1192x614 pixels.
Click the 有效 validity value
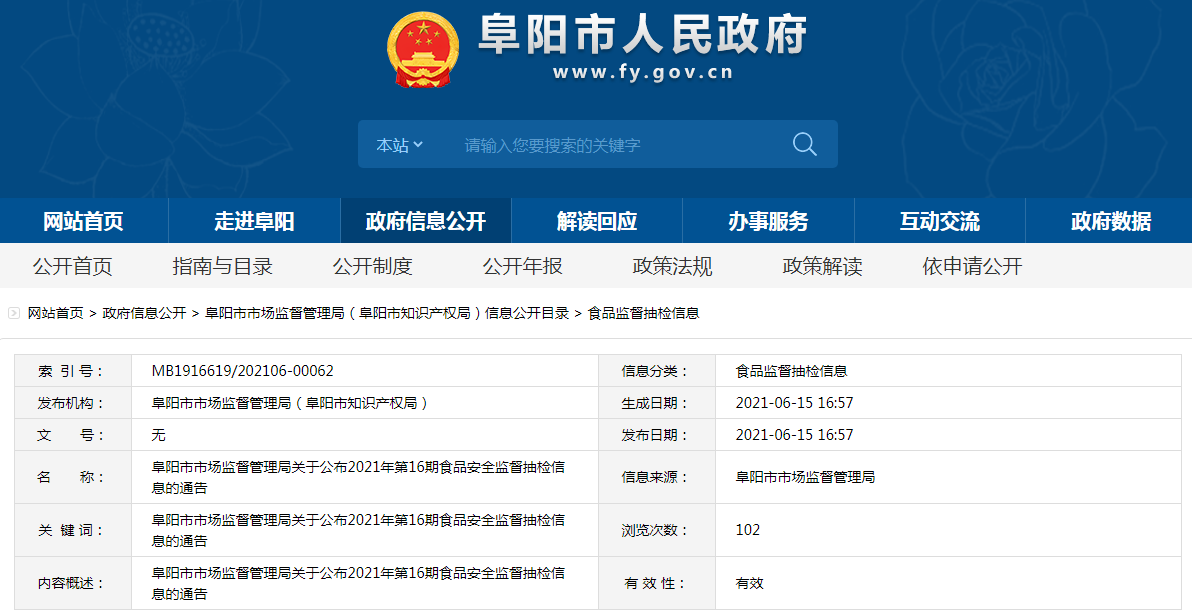[x=749, y=584]
